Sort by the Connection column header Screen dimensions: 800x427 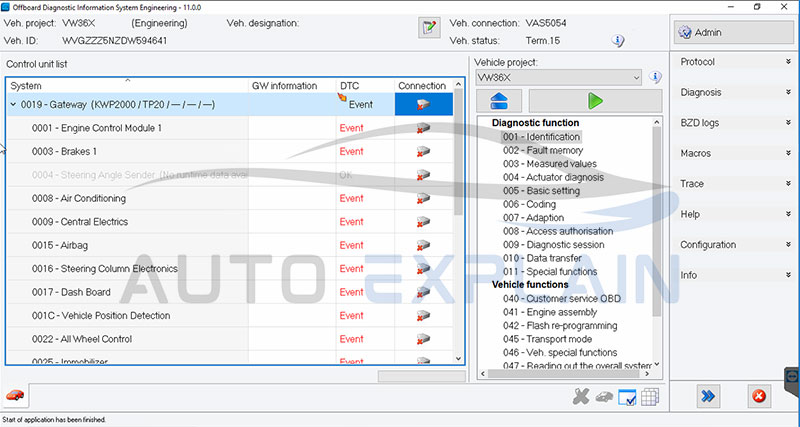point(423,86)
